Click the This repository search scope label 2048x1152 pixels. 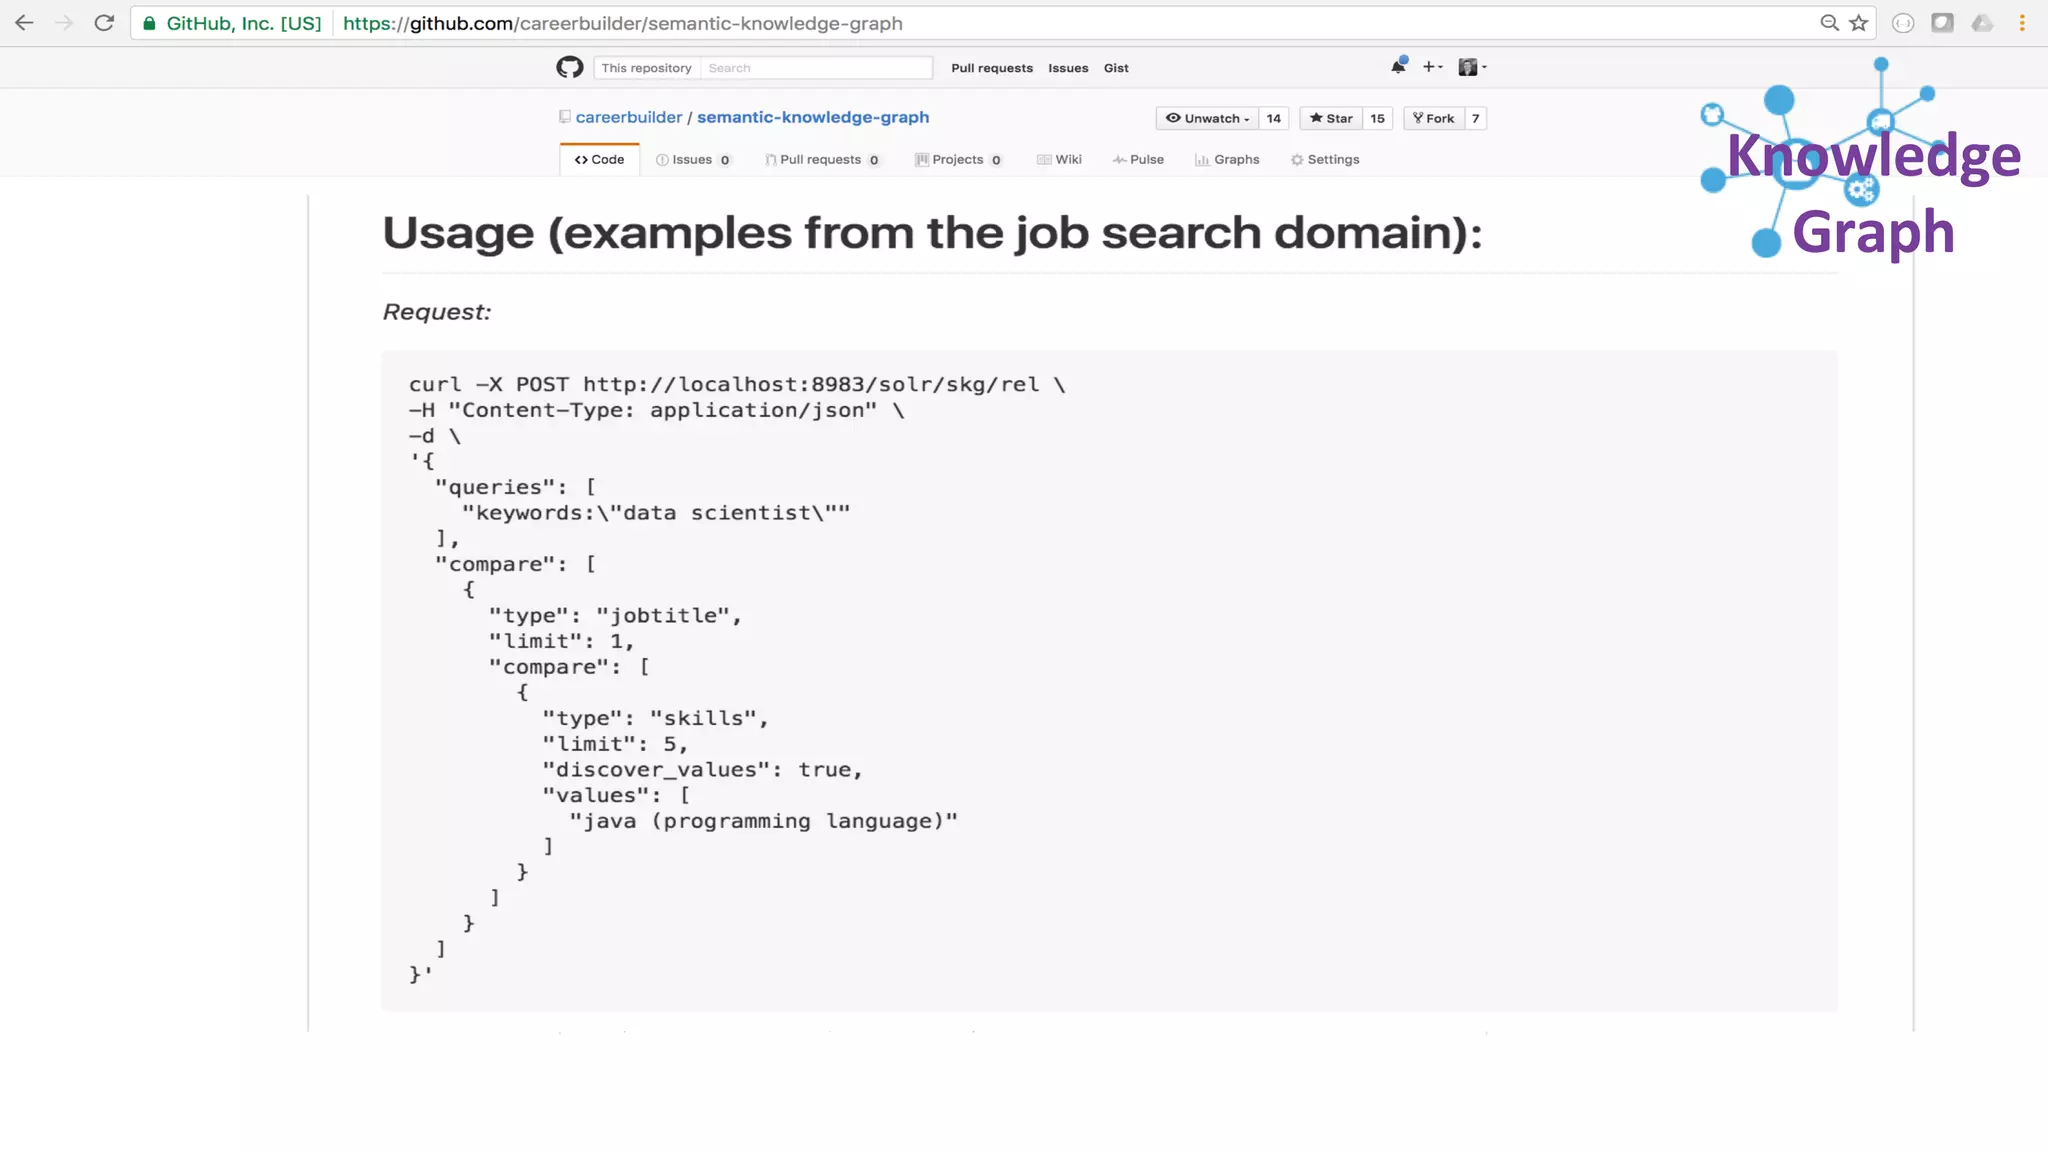[646, 68]
